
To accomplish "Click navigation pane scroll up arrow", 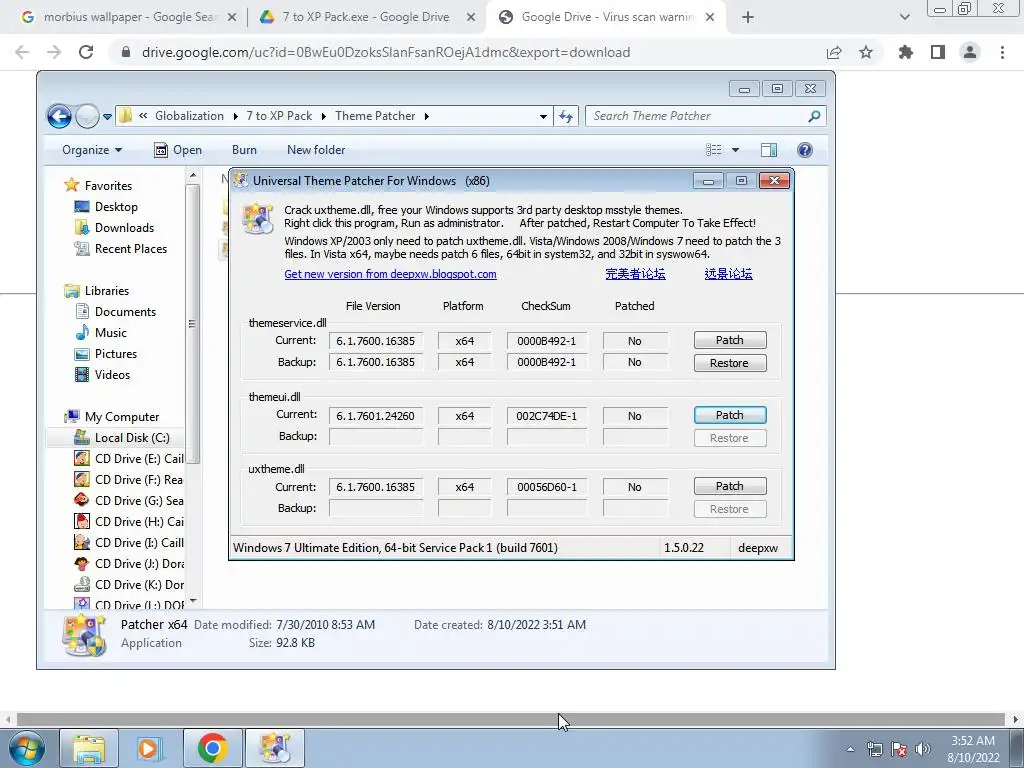I will click(x=193, y=176).
